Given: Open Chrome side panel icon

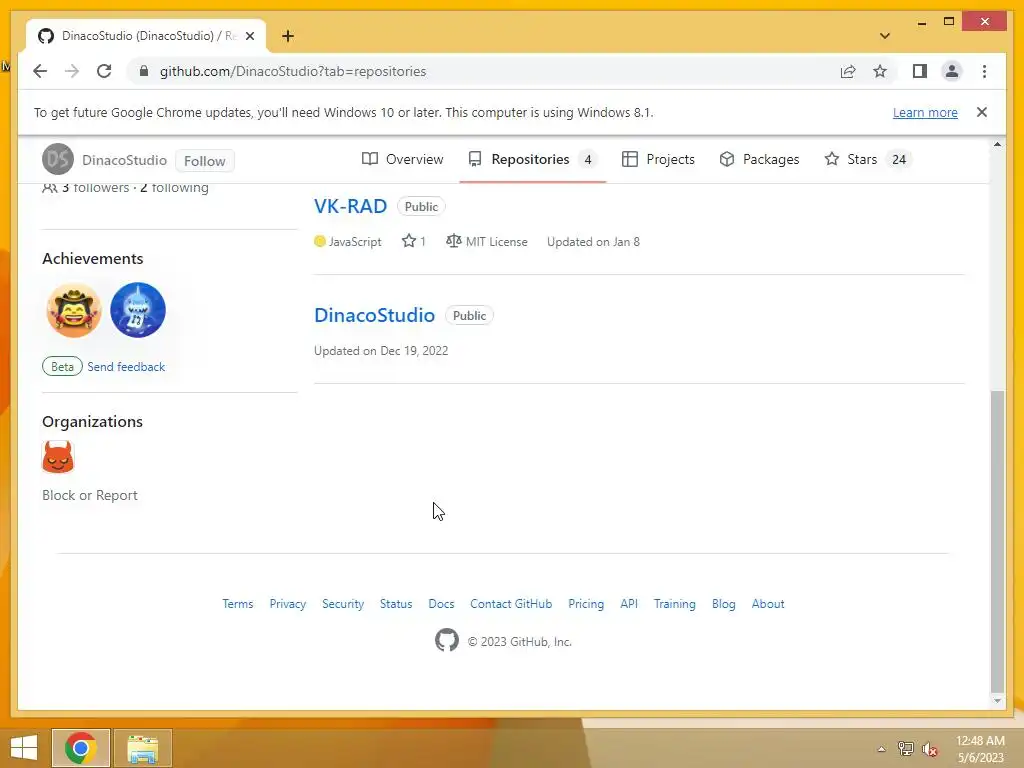Looking at the screenshot, I should [x=920, y=71].
